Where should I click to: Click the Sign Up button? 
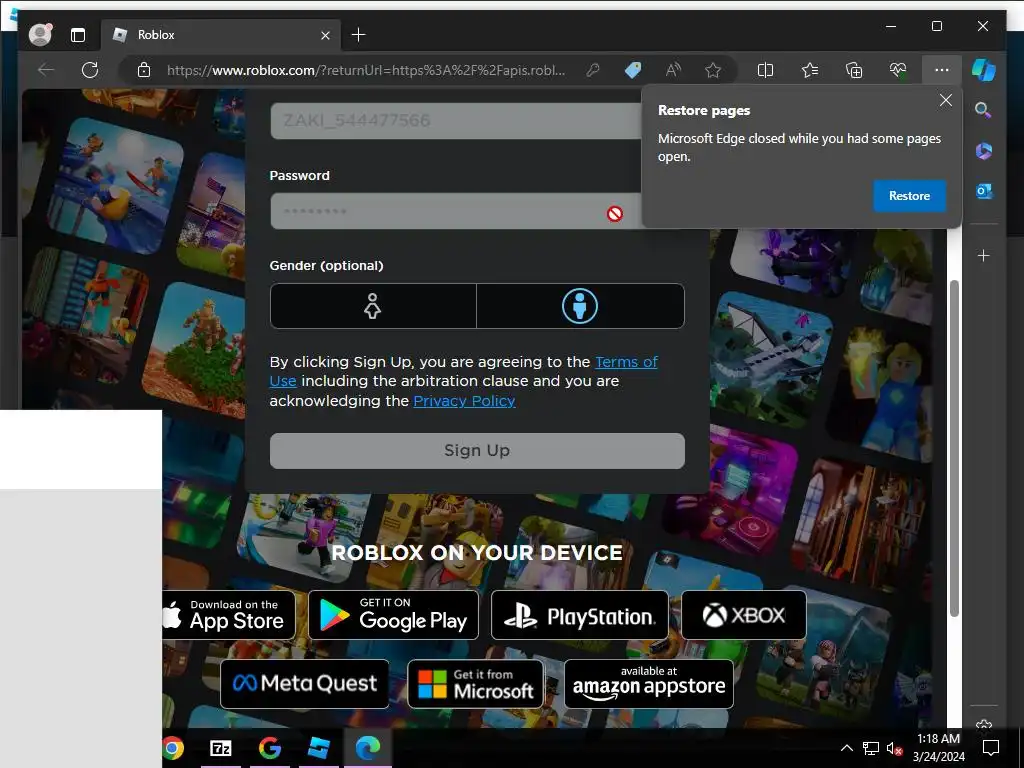pos(477,451)
